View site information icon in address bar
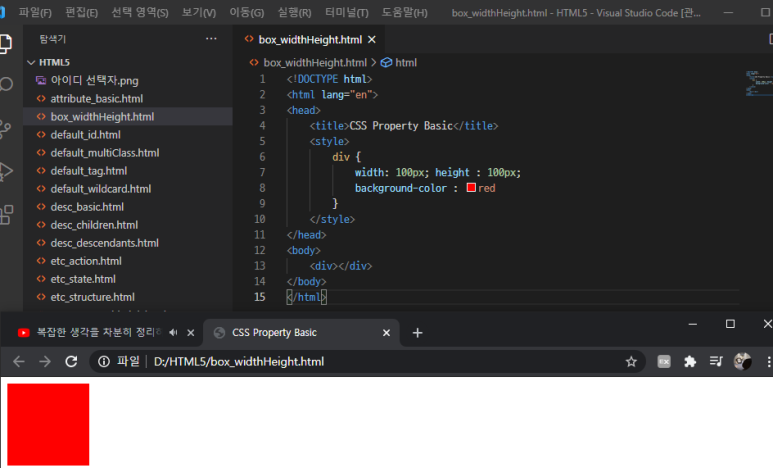The image size is (773, 468). point(104,361)
